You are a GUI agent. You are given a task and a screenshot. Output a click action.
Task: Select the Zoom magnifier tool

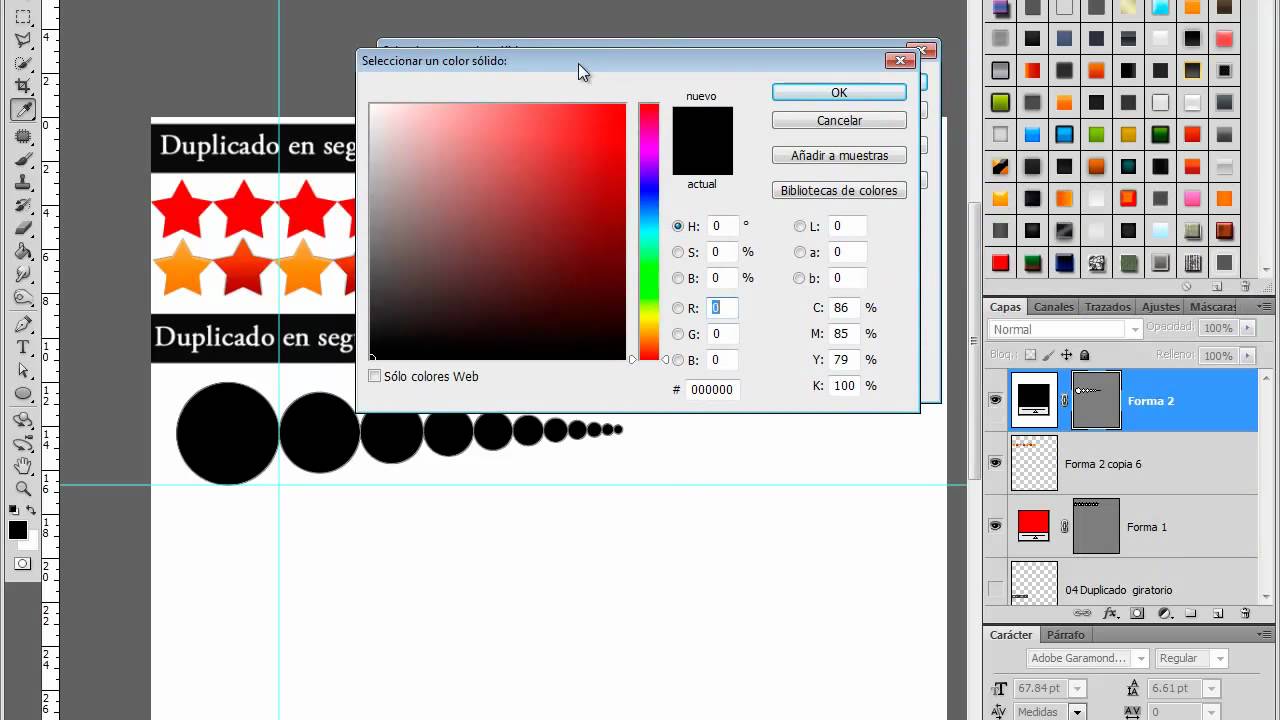(x=23, y=489)
